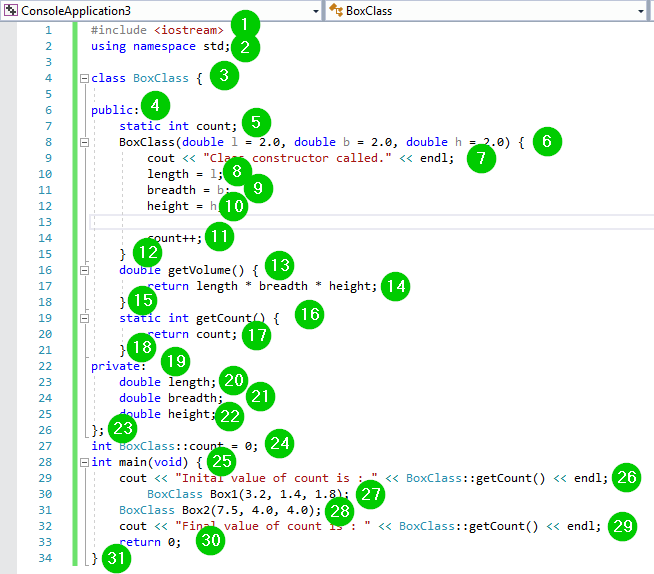This screenshot has width=654, height=574.
Task: Click the iostream include on line 1
Action: (x=188, y=30)
